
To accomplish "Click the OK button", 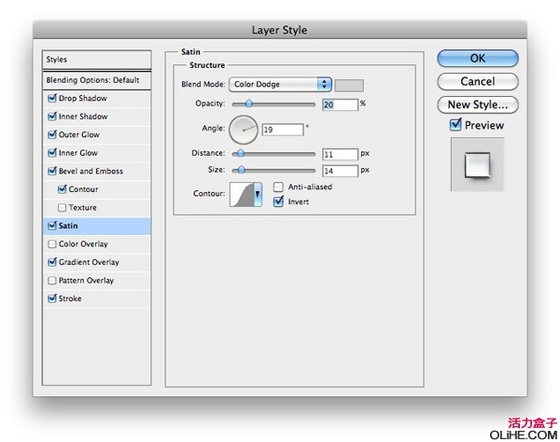I will (x=478, y=58).
